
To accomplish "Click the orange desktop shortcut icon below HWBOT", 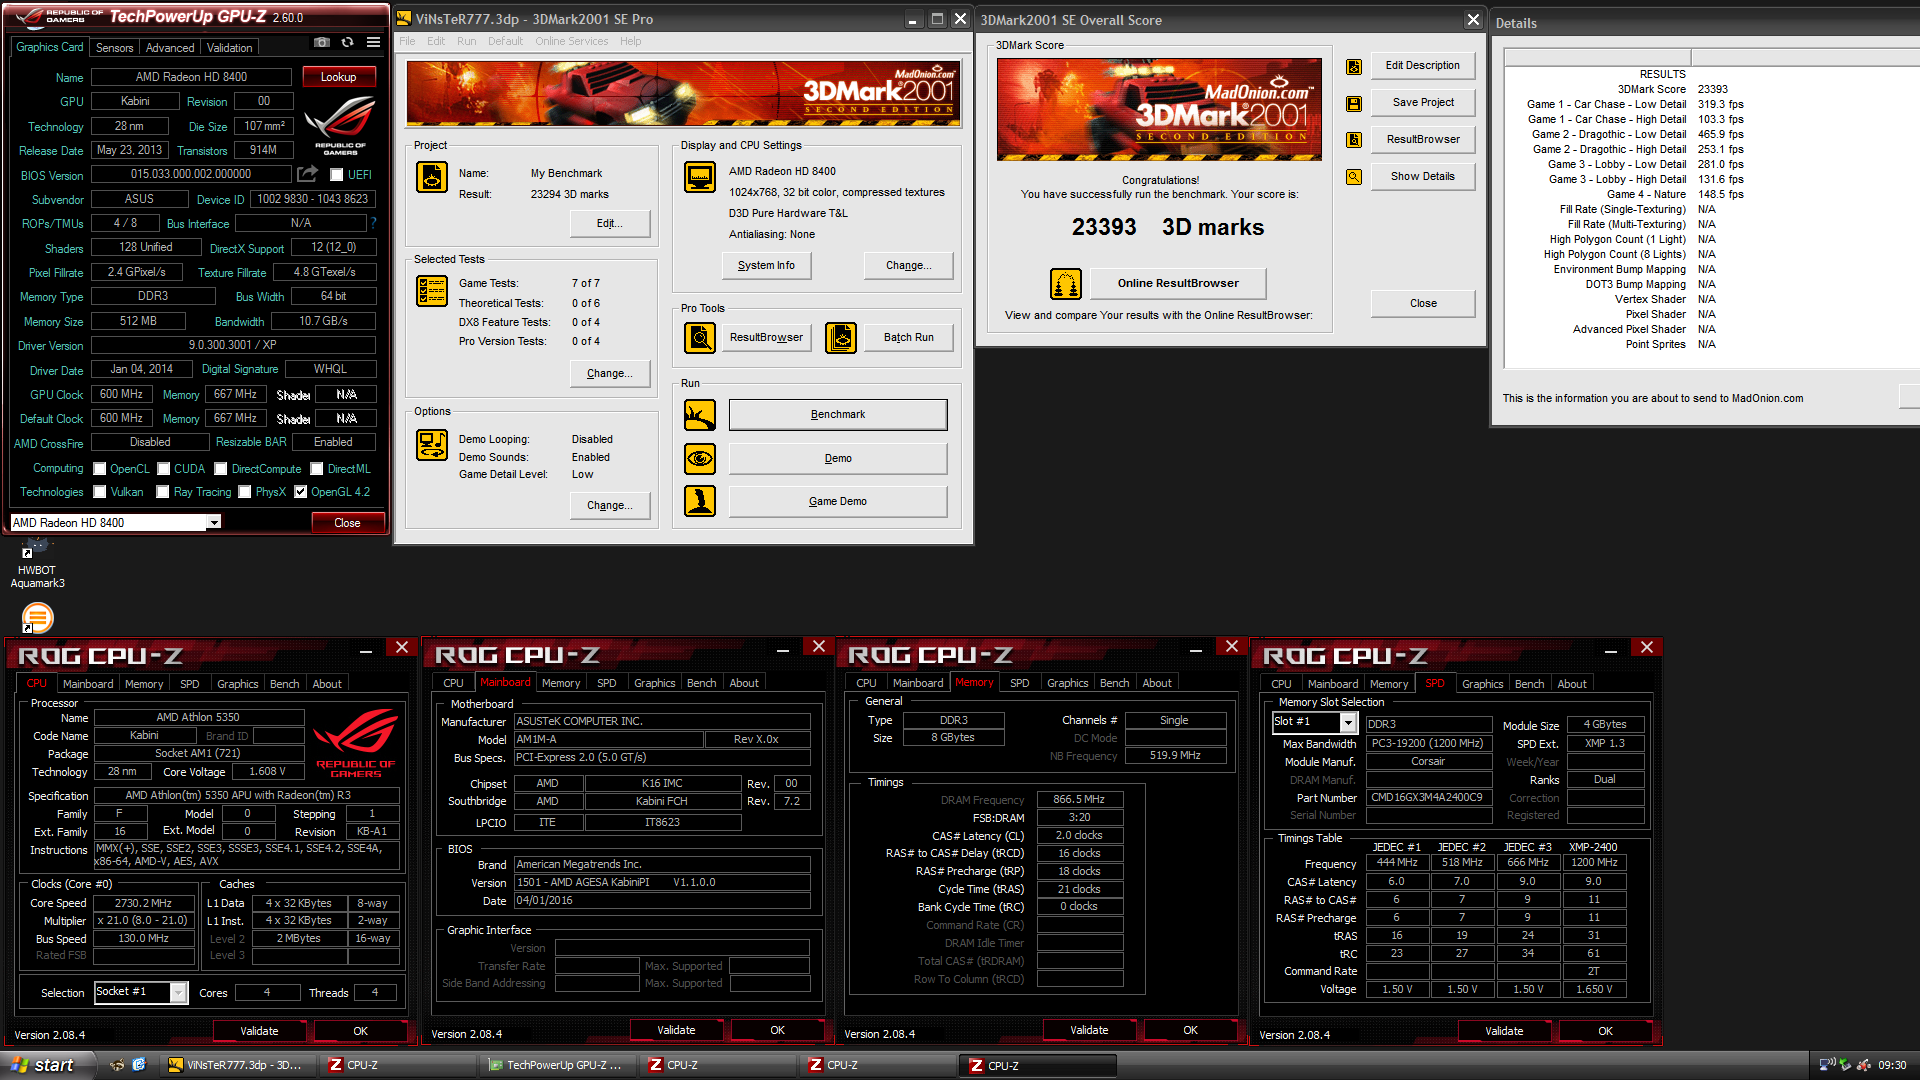I will click(37, 618).
